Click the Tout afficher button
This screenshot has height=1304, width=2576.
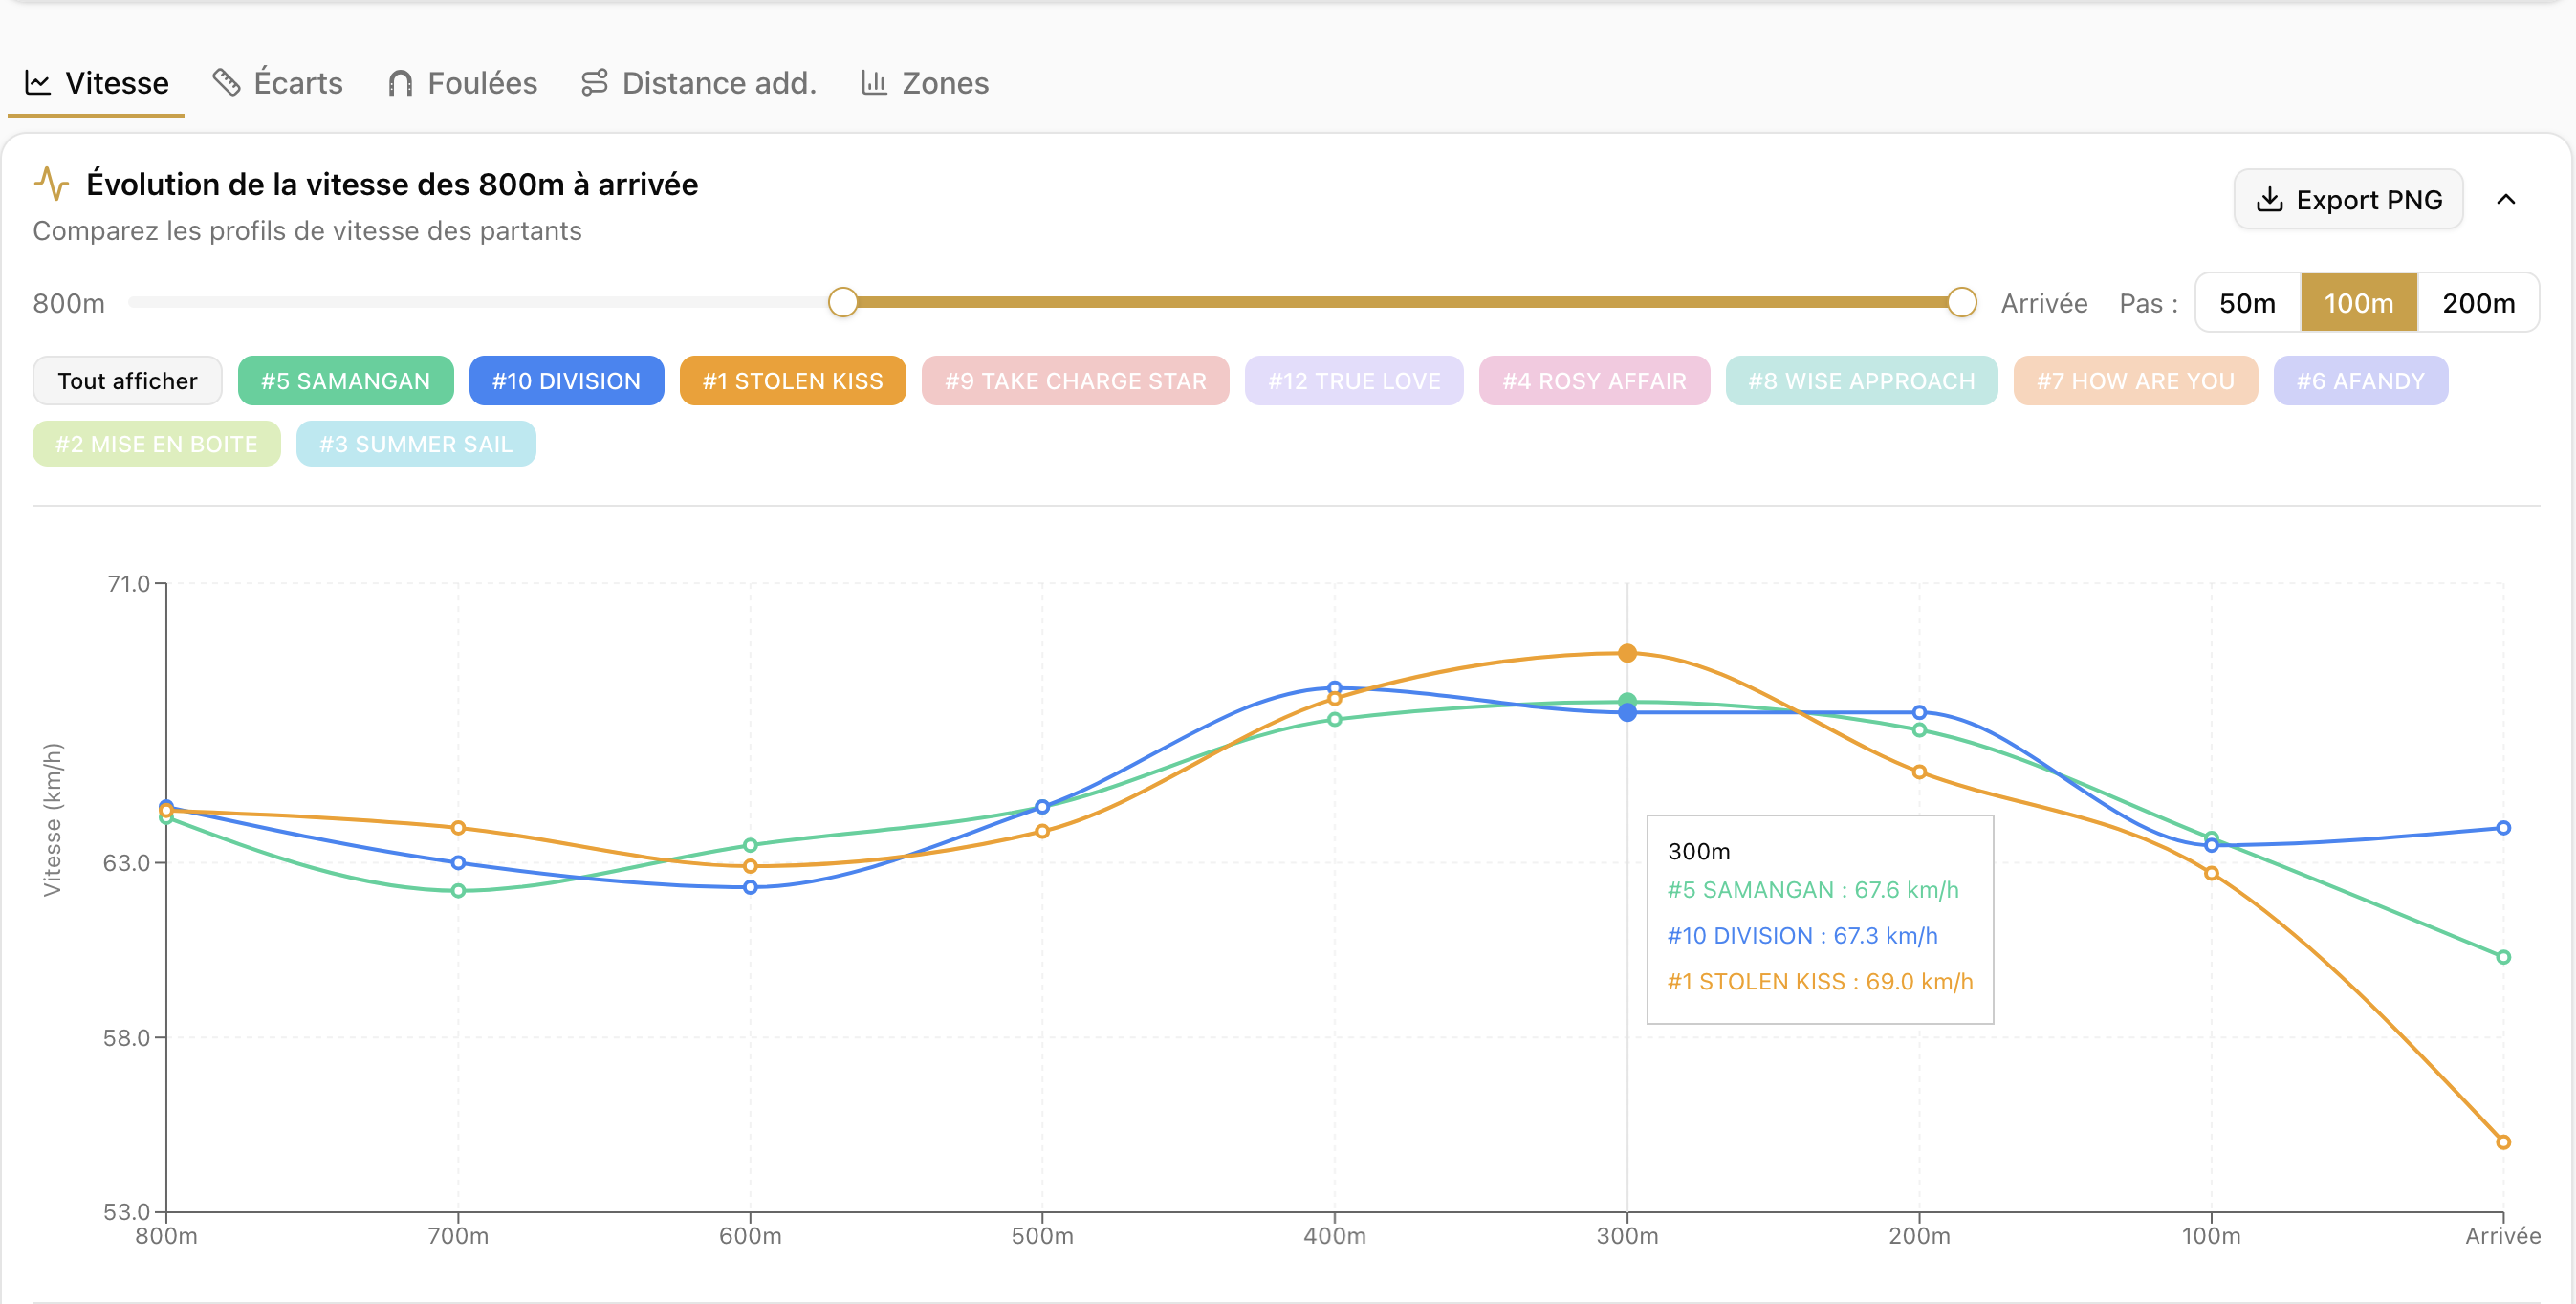pyautogui.click(x=128, y=381)
